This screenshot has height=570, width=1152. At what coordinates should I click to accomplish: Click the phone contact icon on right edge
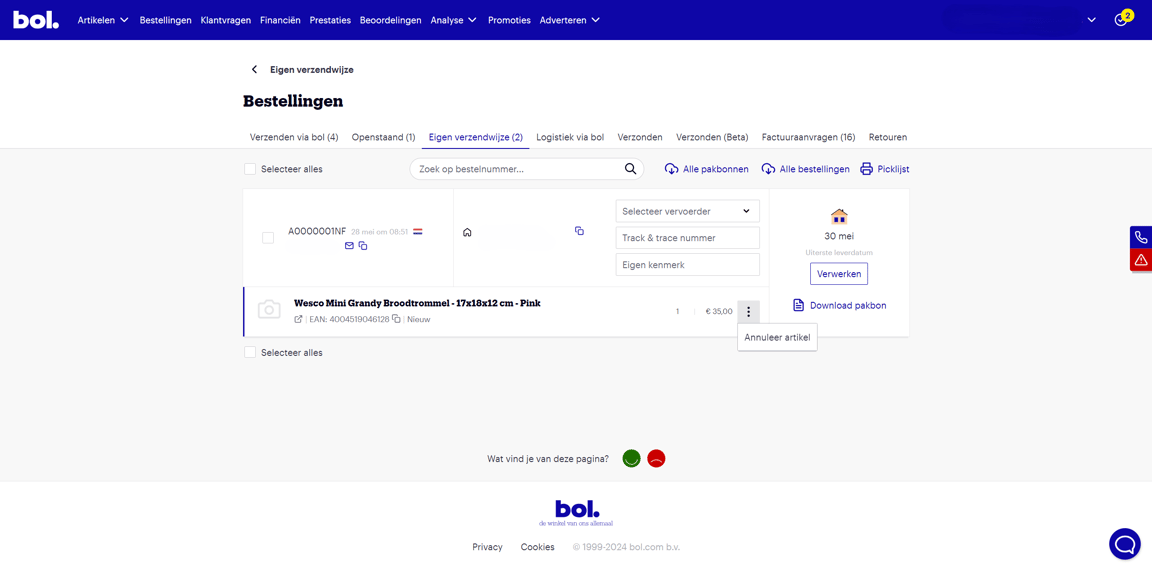pos(1140,237)
